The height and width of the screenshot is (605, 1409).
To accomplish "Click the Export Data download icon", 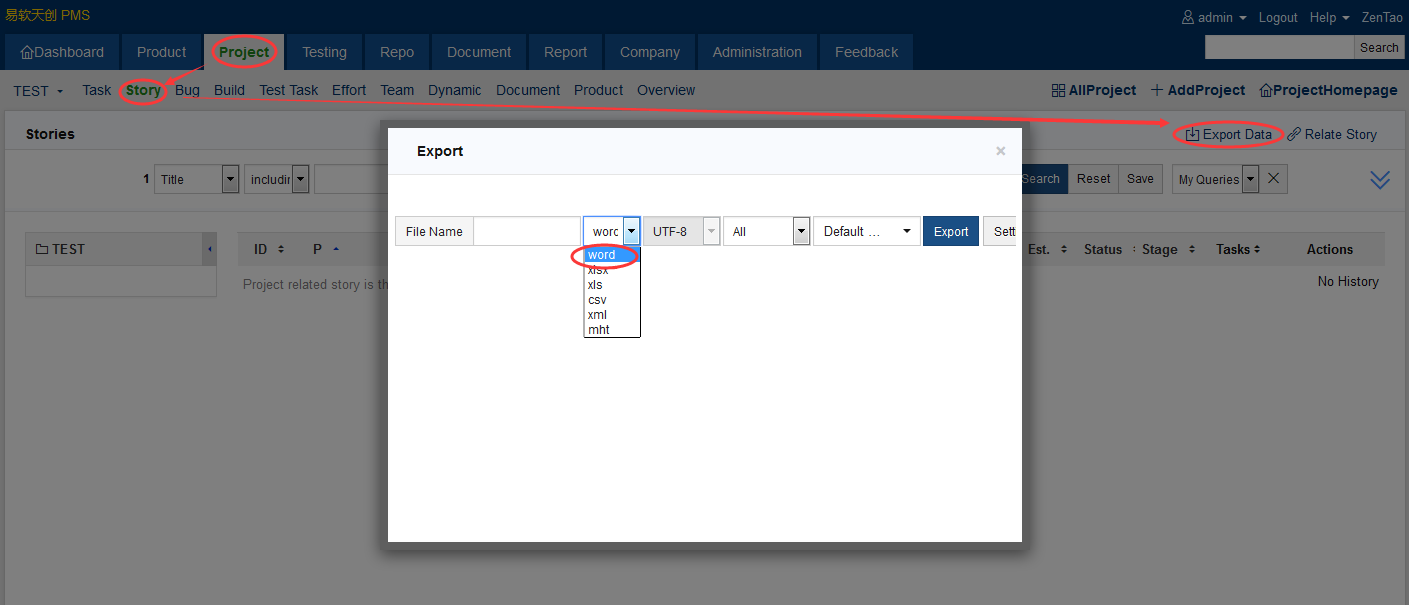I will [1192, 134].
